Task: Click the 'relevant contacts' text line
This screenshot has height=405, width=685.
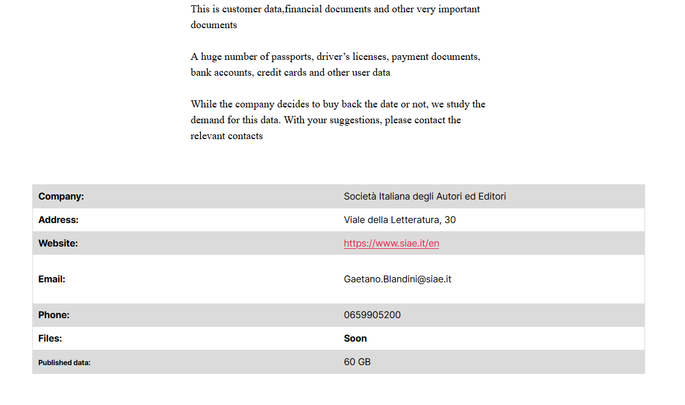Action: [226, 136]
